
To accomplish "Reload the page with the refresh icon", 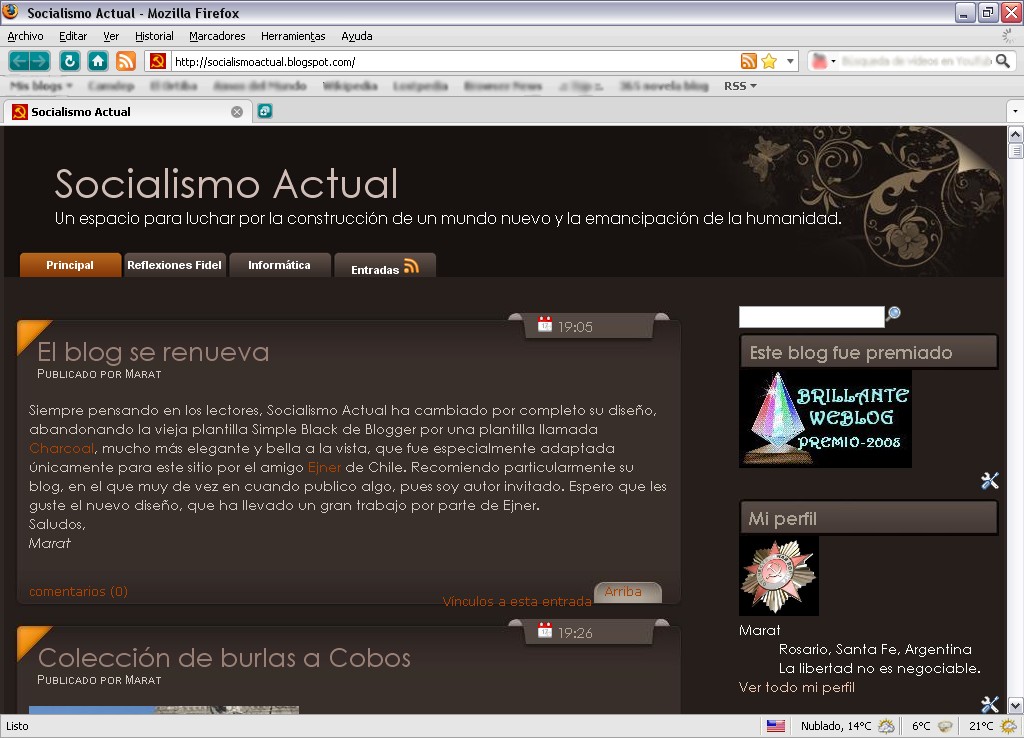I will (x=70, y=61).
